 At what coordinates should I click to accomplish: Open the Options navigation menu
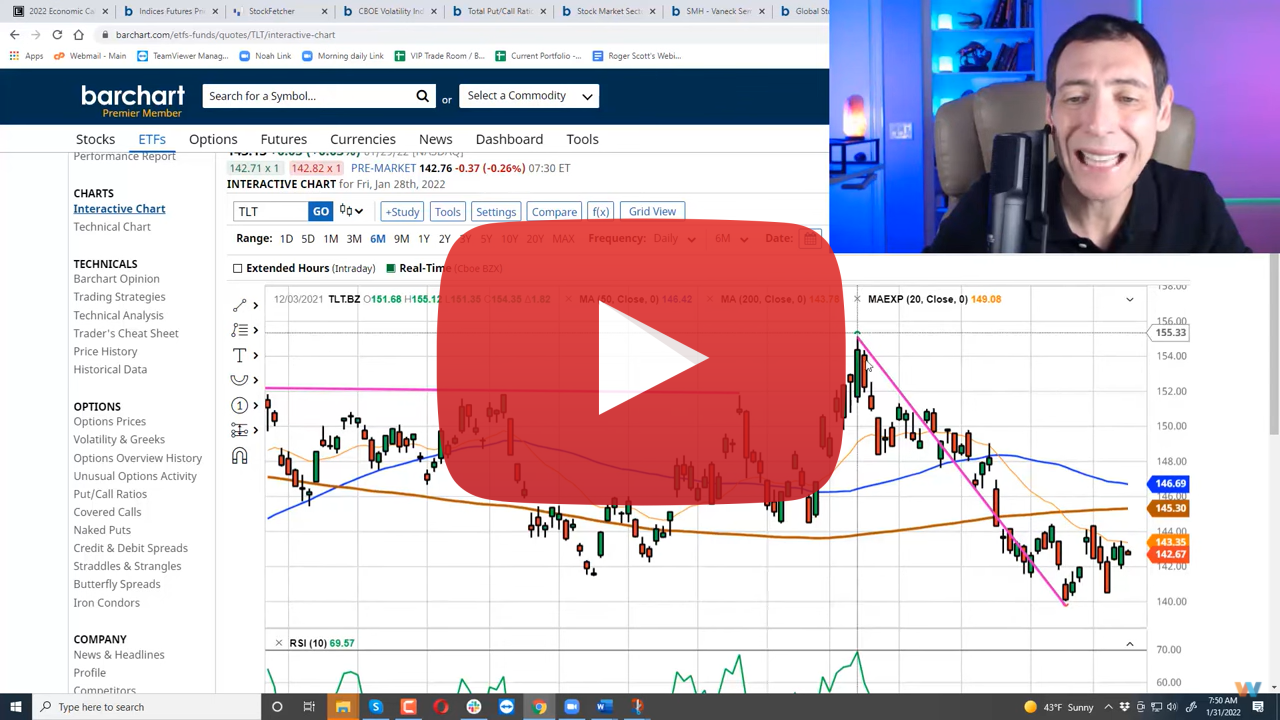tap(213, 139)
